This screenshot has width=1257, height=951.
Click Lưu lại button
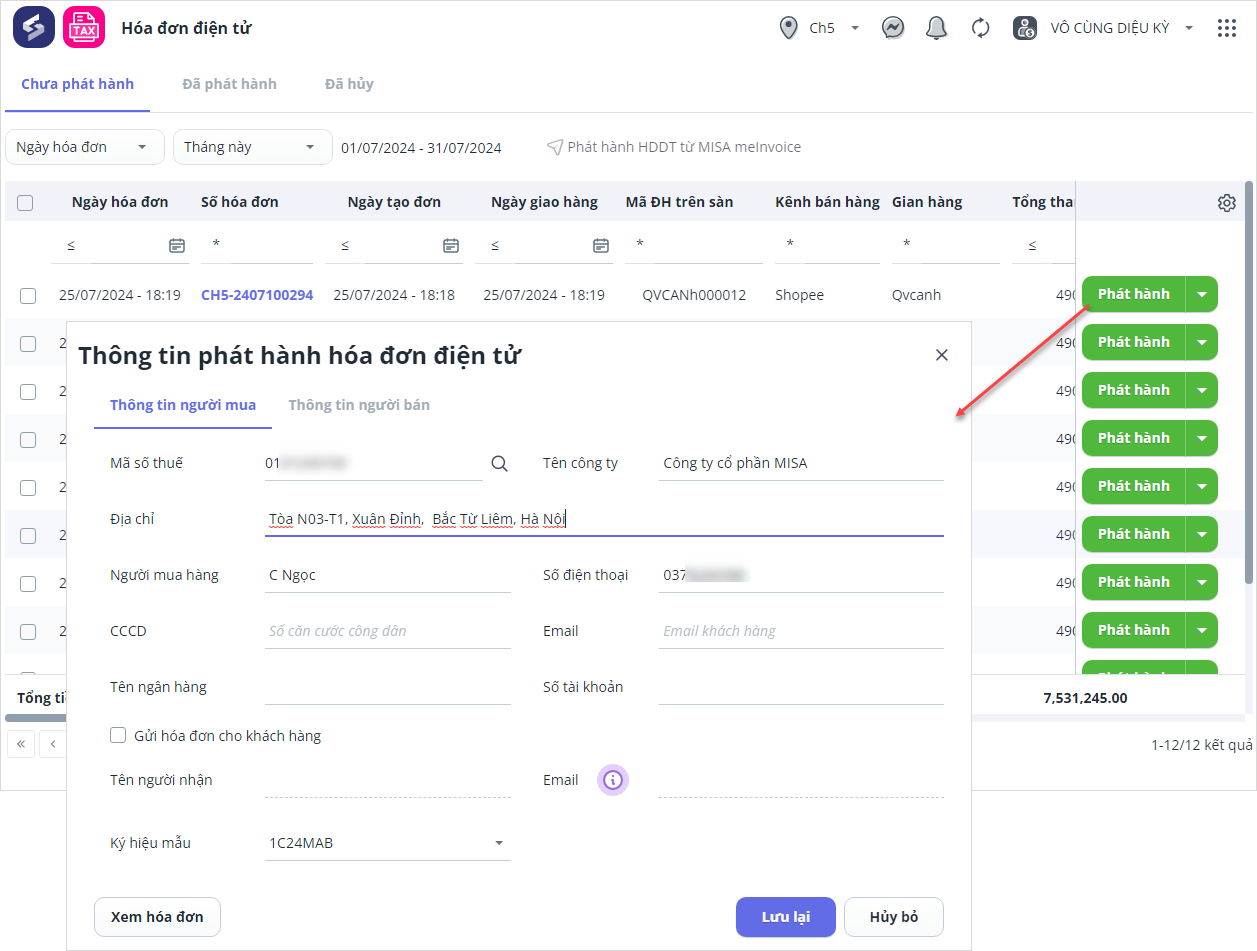[786, 917]
